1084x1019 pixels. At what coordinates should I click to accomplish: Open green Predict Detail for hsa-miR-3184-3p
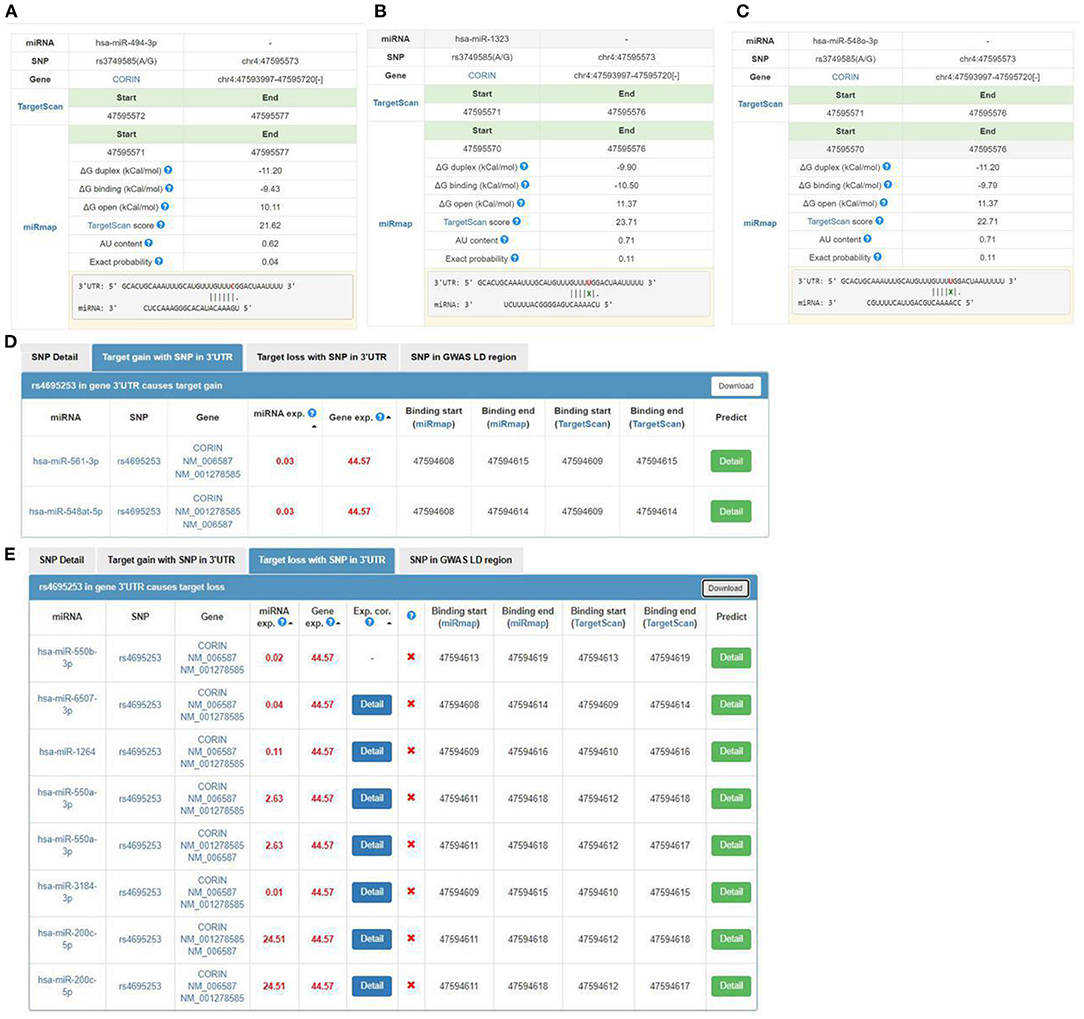tap(731, 892)
